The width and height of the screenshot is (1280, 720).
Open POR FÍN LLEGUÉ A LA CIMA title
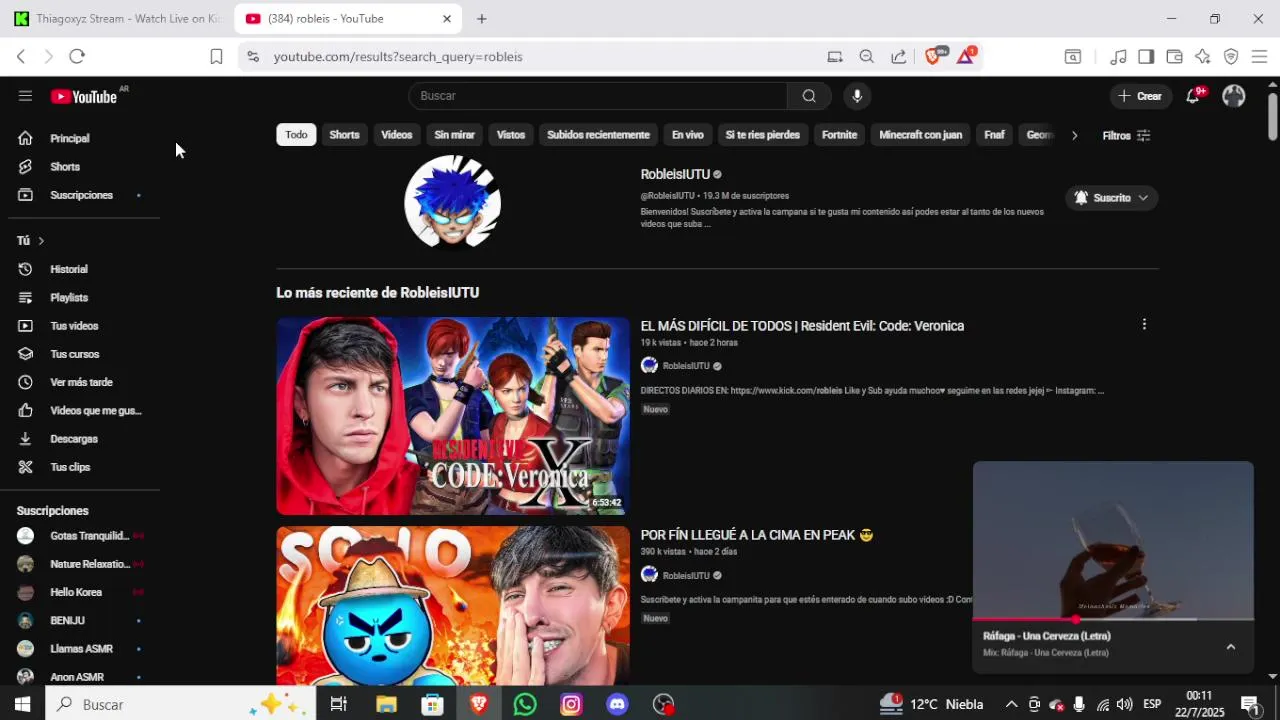coord(757,535)
